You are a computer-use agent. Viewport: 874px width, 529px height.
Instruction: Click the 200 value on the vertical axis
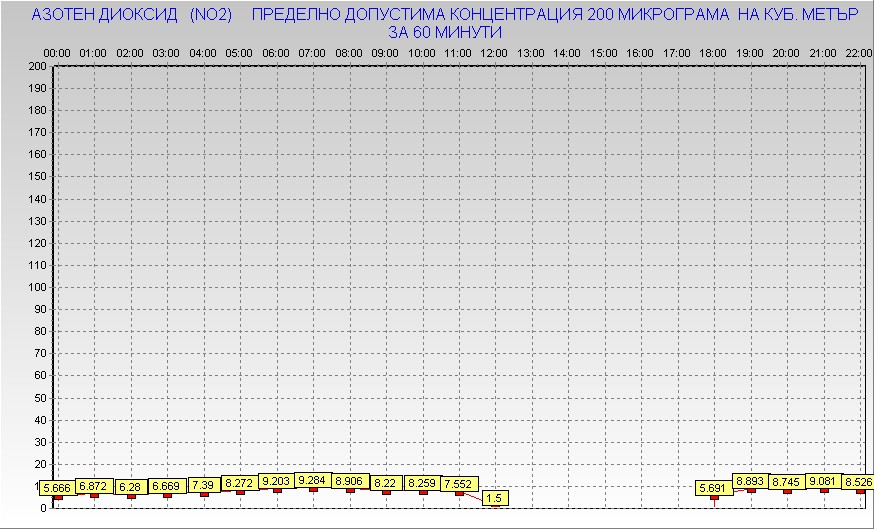point(37,66)
